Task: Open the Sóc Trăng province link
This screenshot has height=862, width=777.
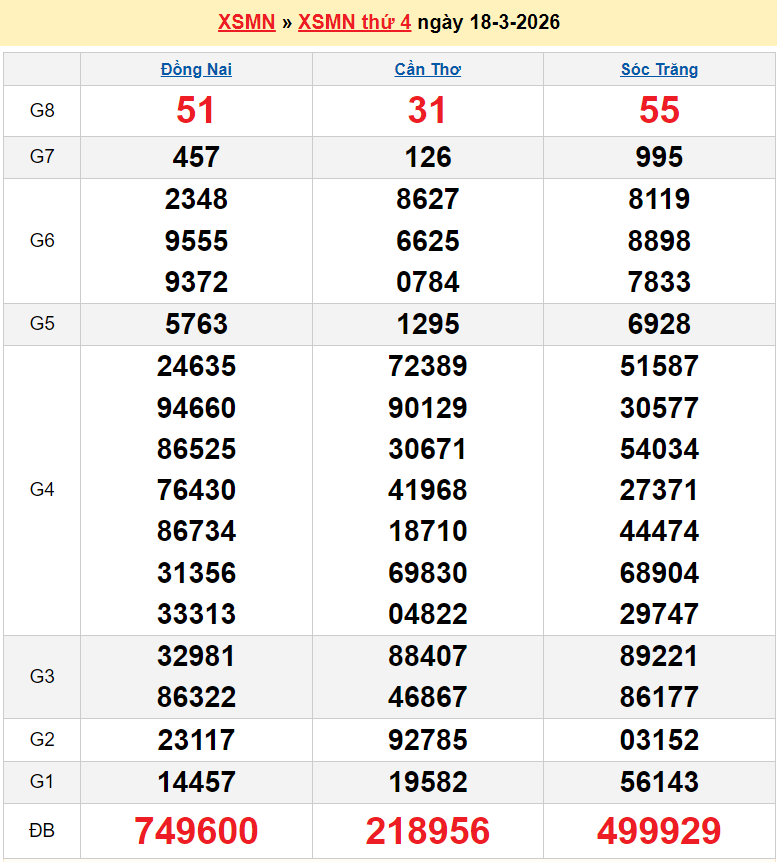Action: tap(659, 69)
